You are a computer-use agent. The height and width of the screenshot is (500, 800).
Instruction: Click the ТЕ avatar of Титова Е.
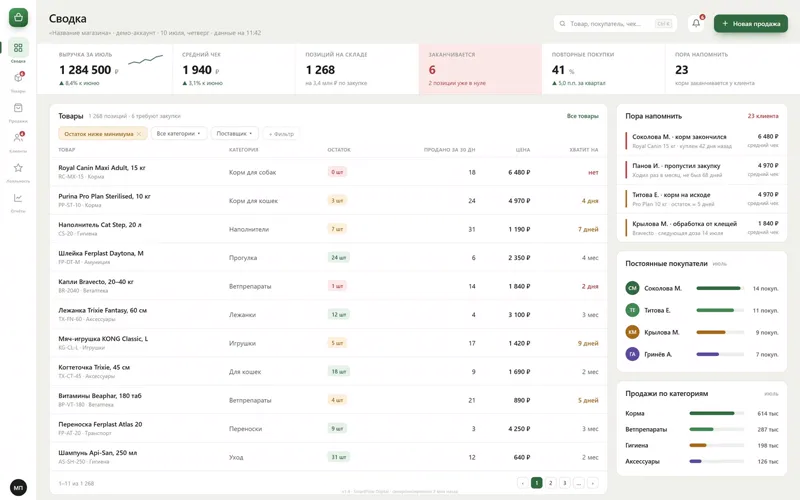pos(632,310)
